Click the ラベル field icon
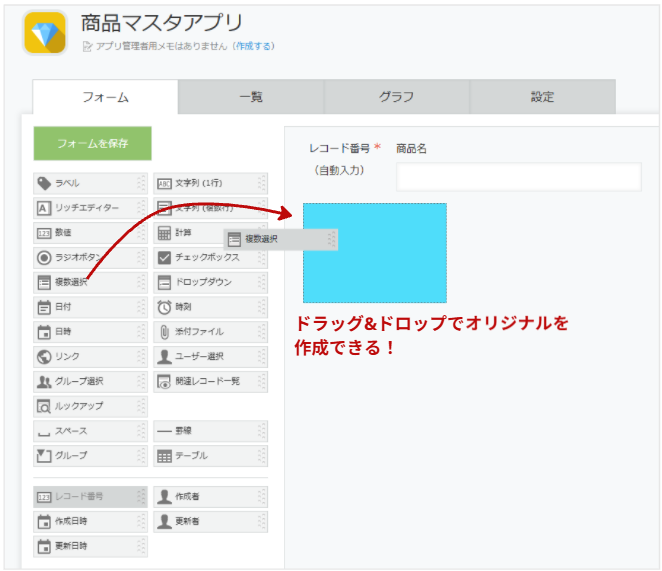Viewport: 662px width, 571px height. pos(44,183)
